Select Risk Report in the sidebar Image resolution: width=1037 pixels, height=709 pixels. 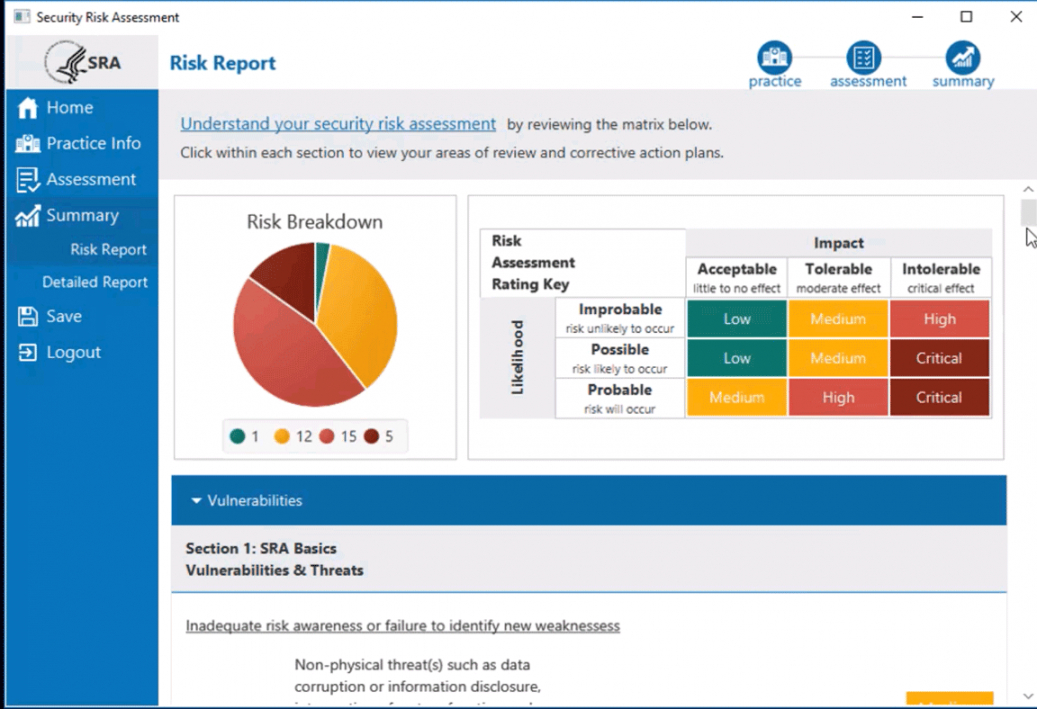(108, 250)
